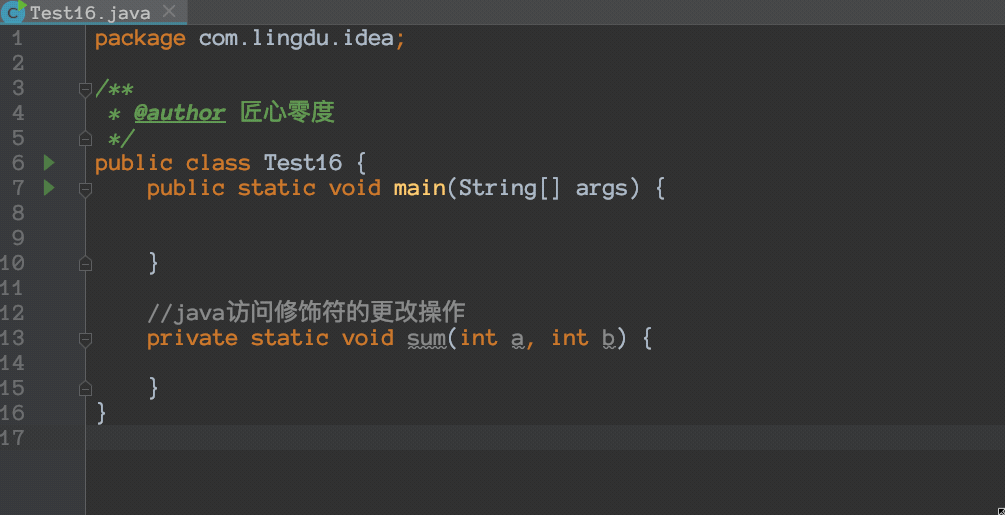Close the Test16.java tab
1005x515 pixels.
click(169, 12)
